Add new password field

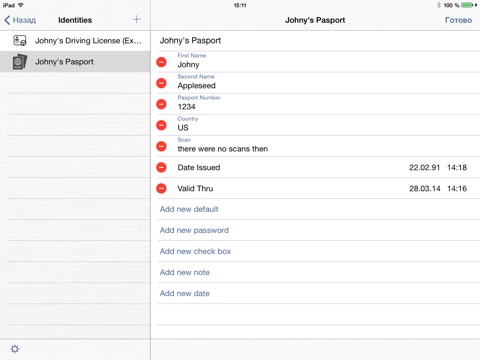pos(194,230)
